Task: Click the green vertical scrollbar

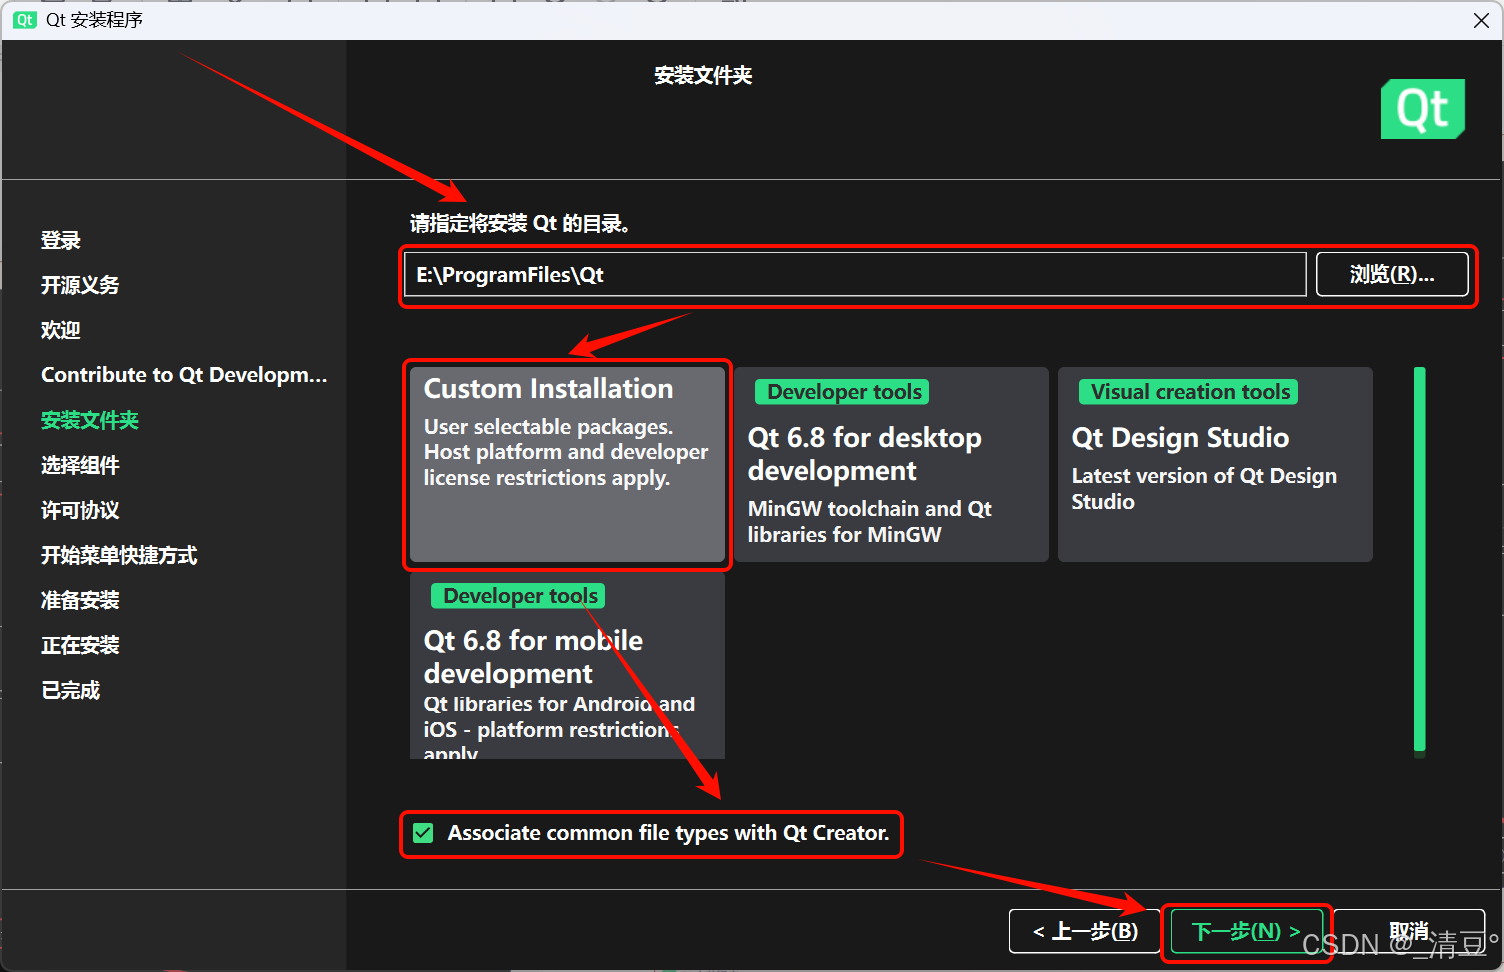Action: coord(1419,560)
